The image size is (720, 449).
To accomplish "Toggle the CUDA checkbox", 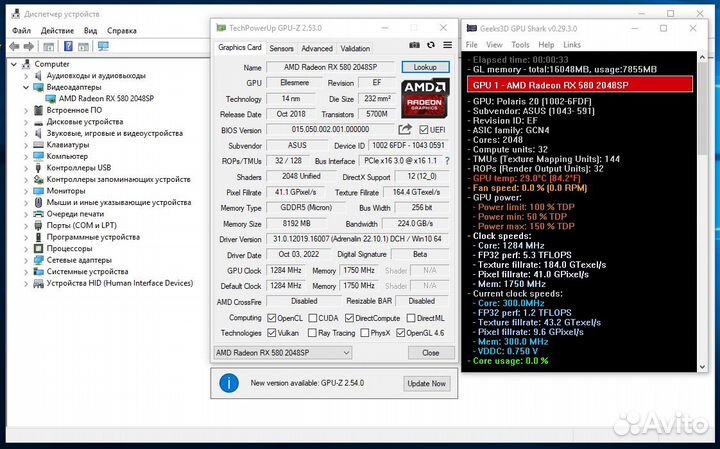I will tap(313, 318).
